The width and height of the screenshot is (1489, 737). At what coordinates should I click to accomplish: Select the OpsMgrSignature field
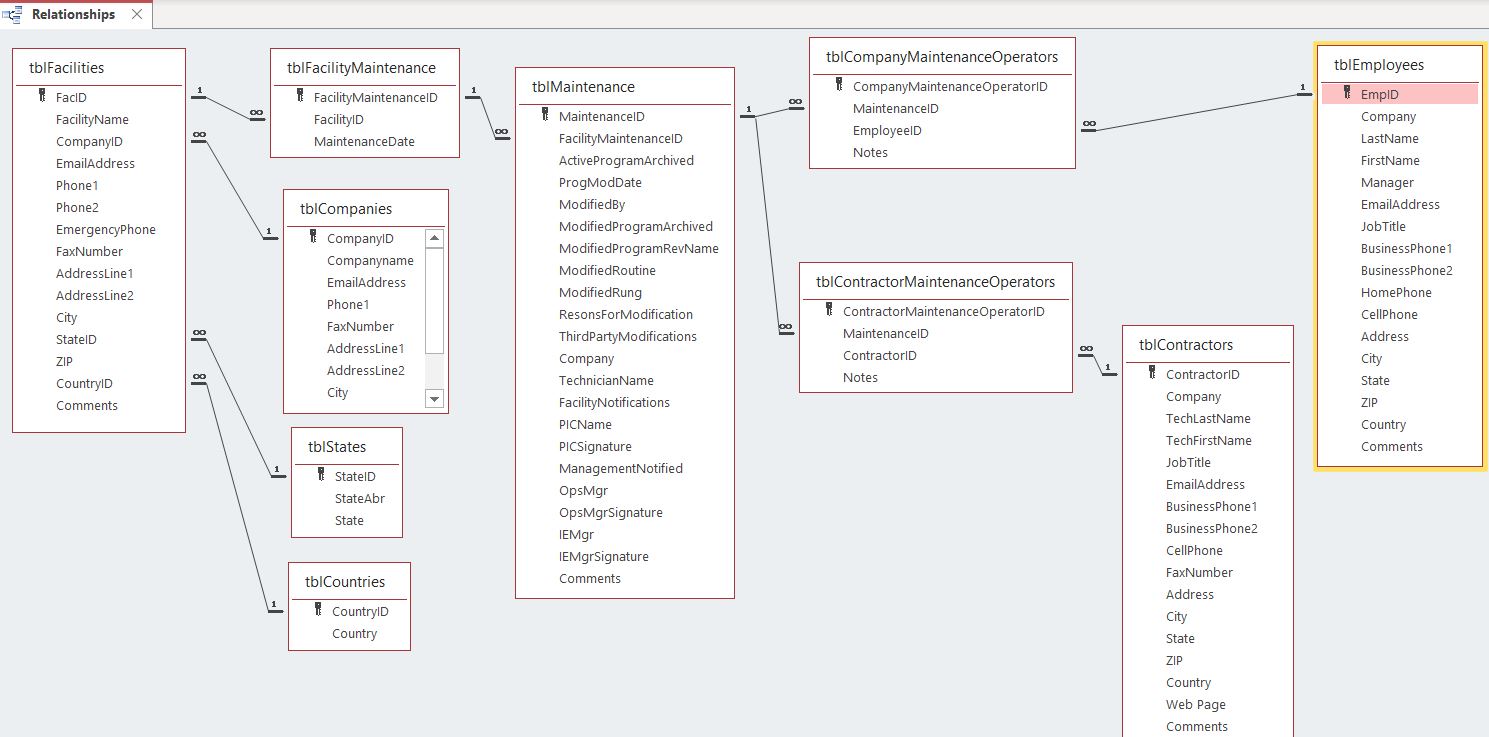click(611, 512)
